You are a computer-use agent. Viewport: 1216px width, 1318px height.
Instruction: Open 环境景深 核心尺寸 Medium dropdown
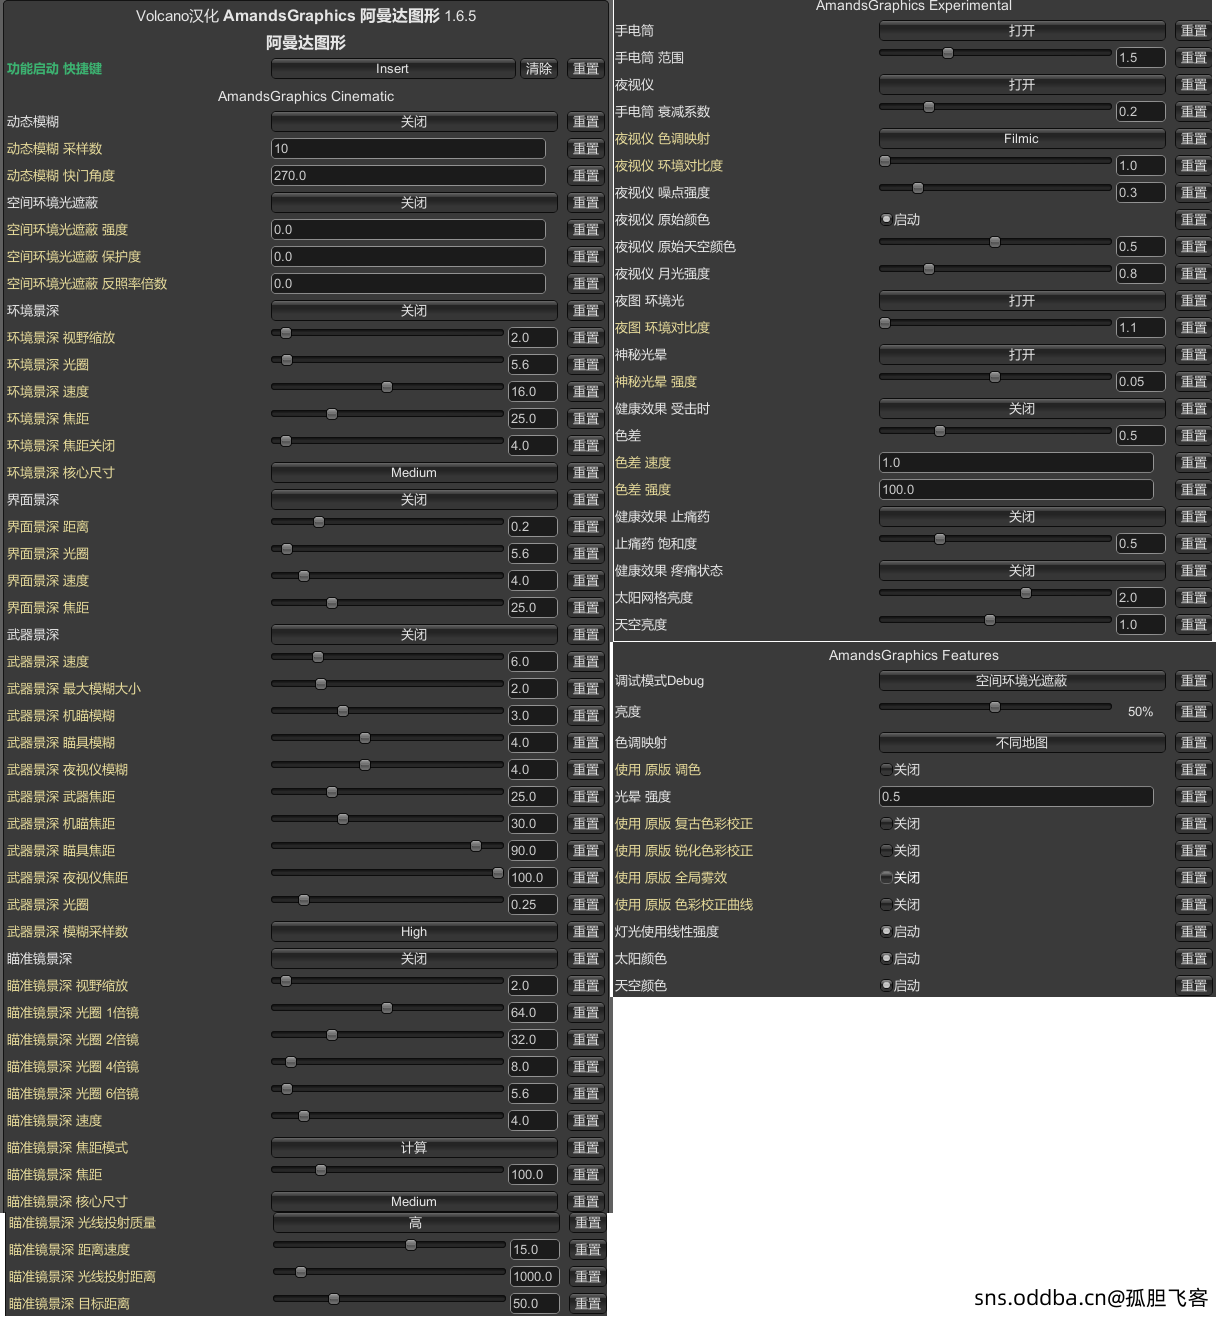pyautogui.click(x=414, y=473)
